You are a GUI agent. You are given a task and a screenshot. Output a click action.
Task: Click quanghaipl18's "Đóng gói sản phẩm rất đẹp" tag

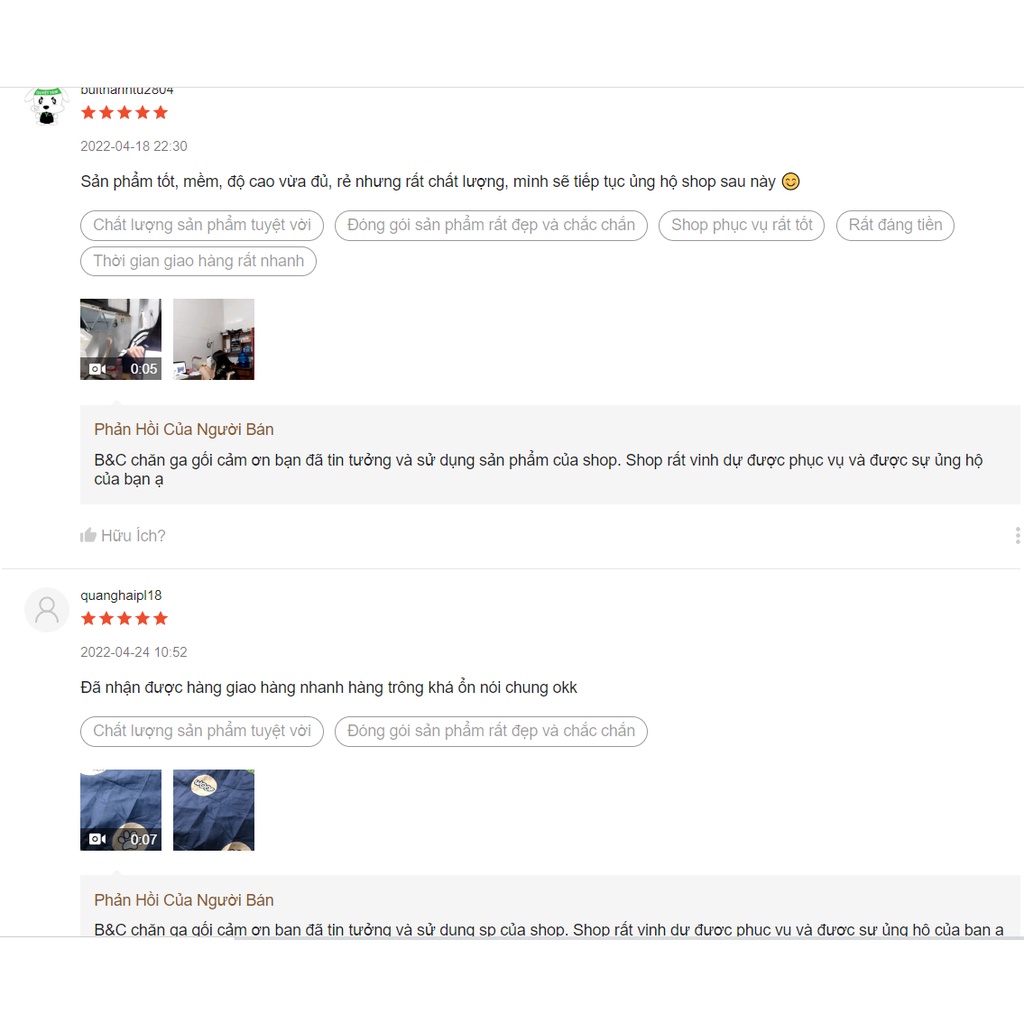tap(491, 731)
